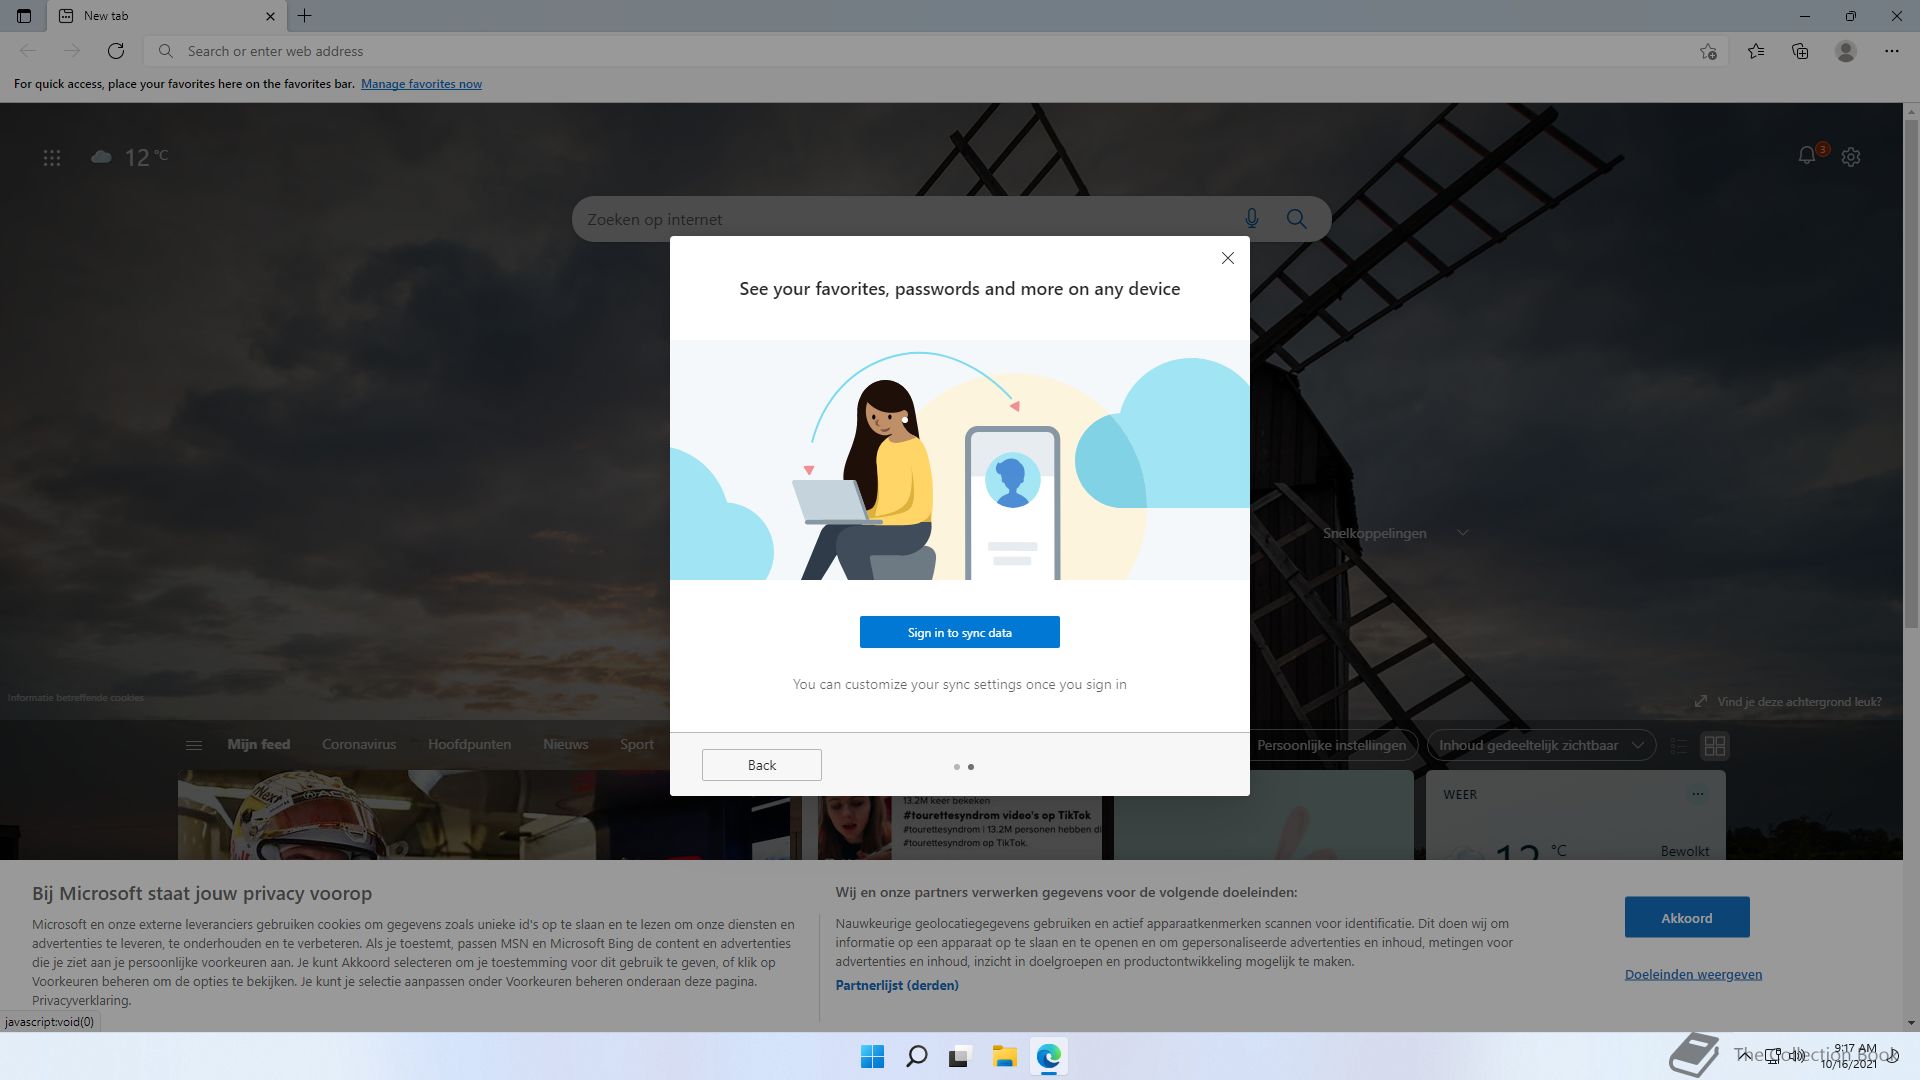This screenshot has height=1080, width=1920.
Task: Open the feed hamburger menu
Action: (x=194, y=745)
